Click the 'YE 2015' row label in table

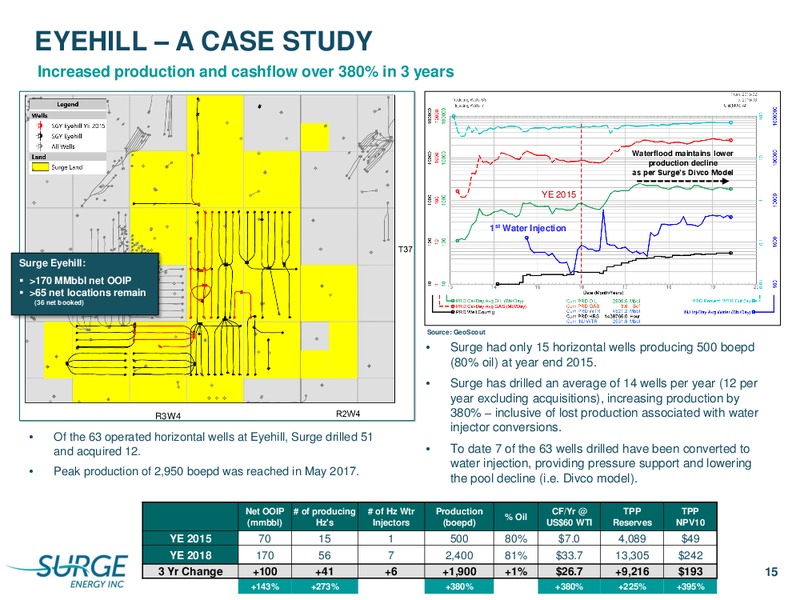click(x=190, y=539)
